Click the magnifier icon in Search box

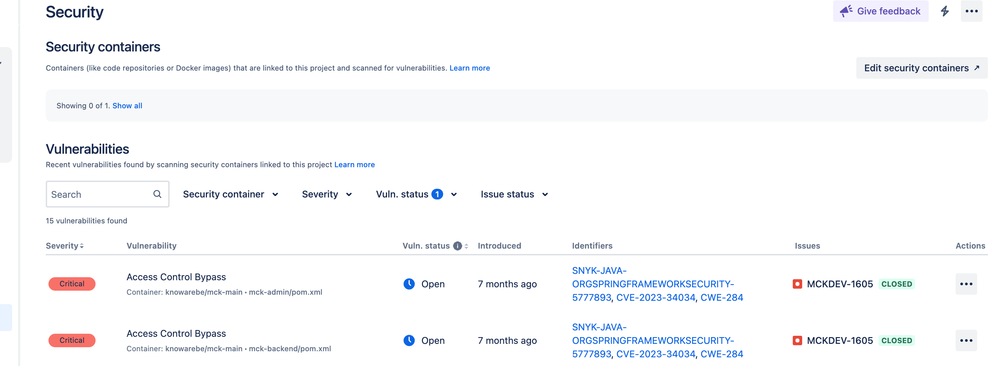click(157, 194)
